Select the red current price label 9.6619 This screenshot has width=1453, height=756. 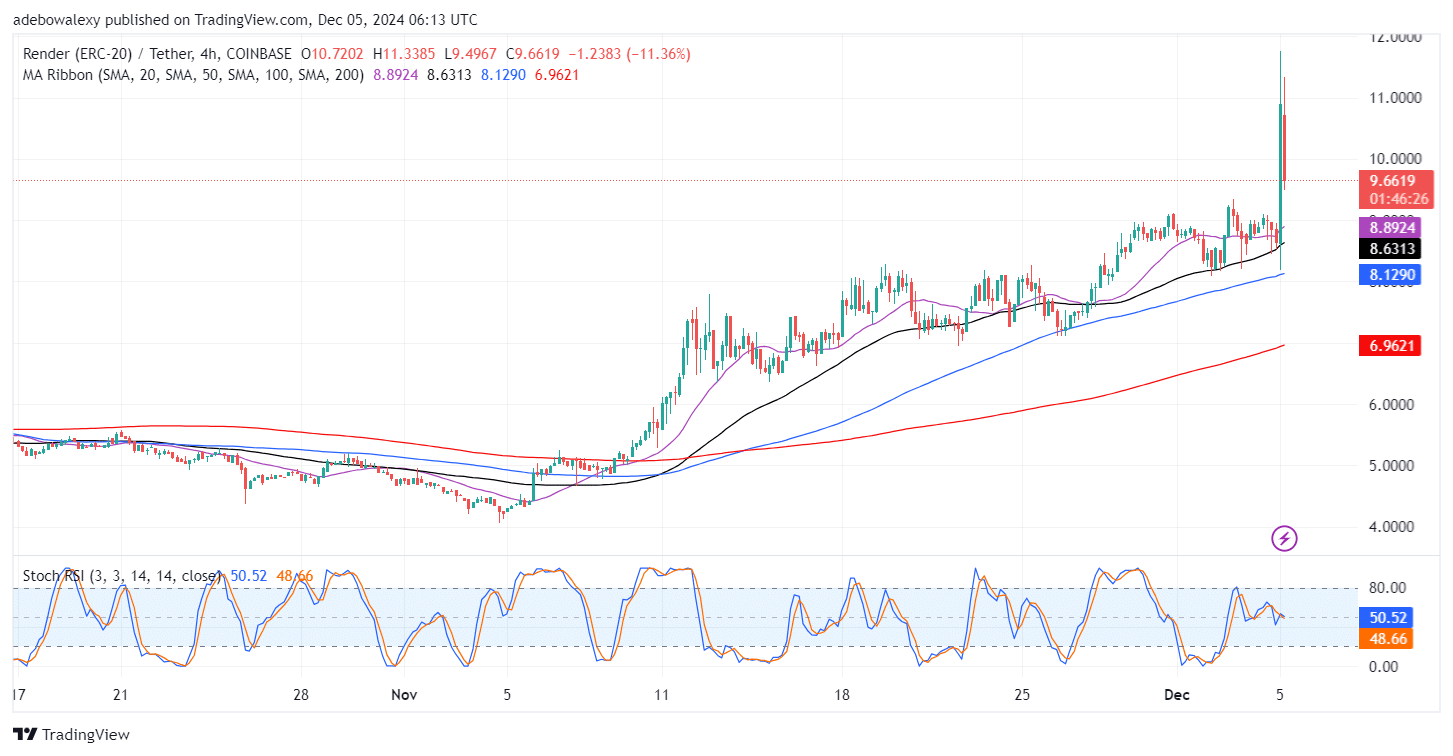[x=1395, y=181]
